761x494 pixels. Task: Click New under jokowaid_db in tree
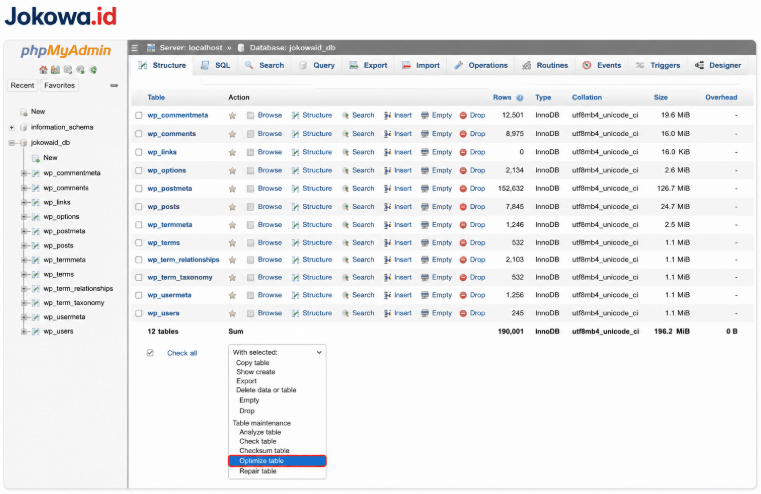(x=50, y=158)
